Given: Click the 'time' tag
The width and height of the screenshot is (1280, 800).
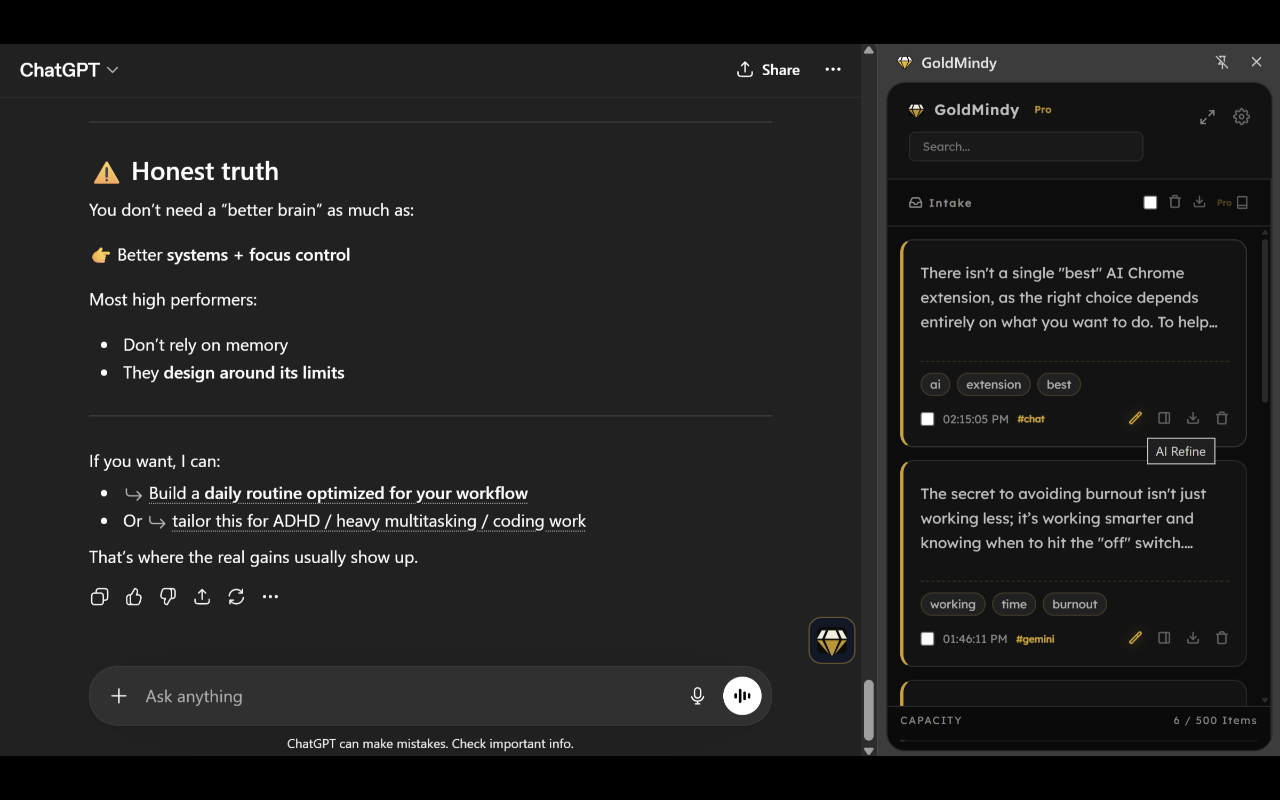Looking at the screenshot, I should pos(1014,604).
